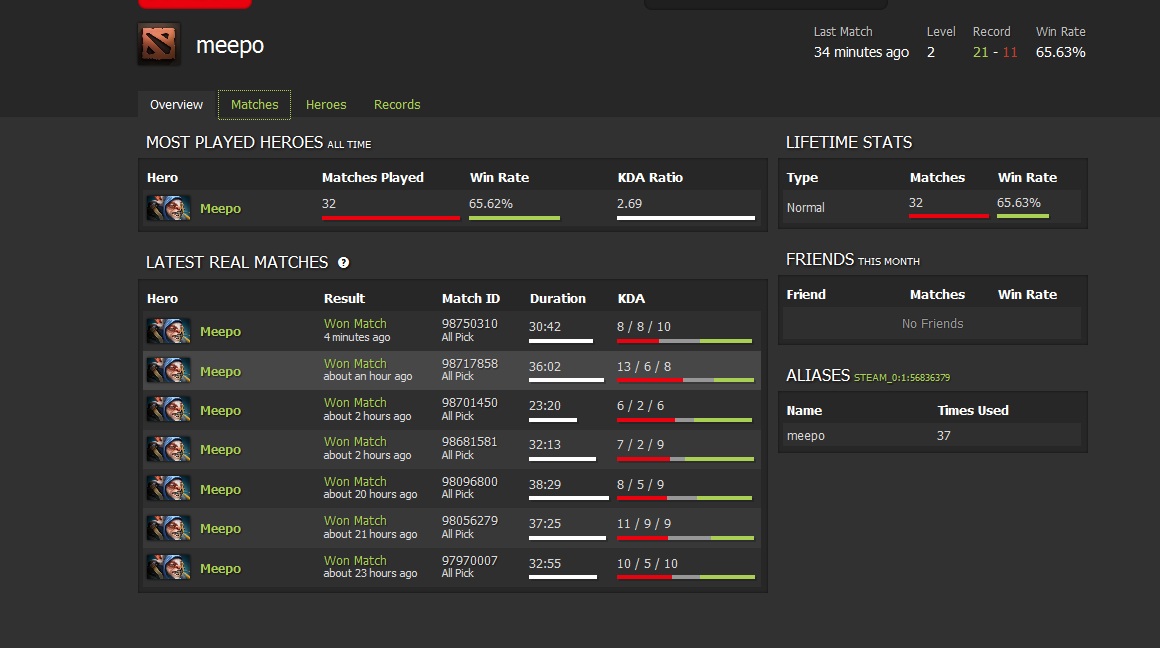Click Meepo portrait for match 98701450
The image size is (1160, 648).
(169, 410)
